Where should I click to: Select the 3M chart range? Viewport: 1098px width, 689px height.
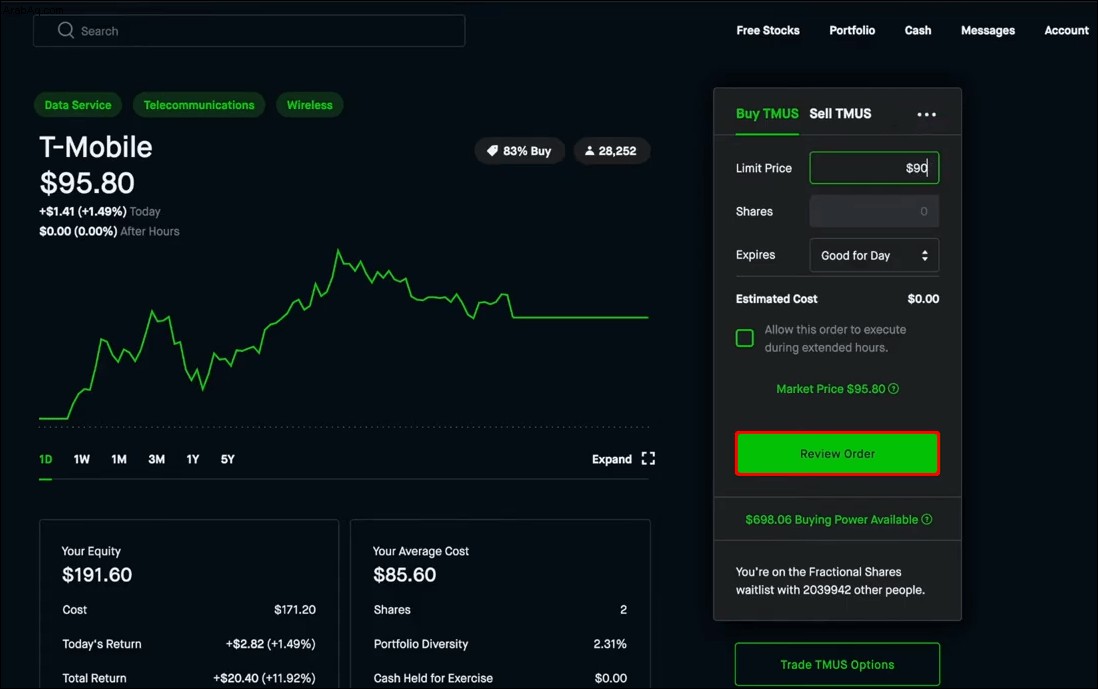(156, 459)
